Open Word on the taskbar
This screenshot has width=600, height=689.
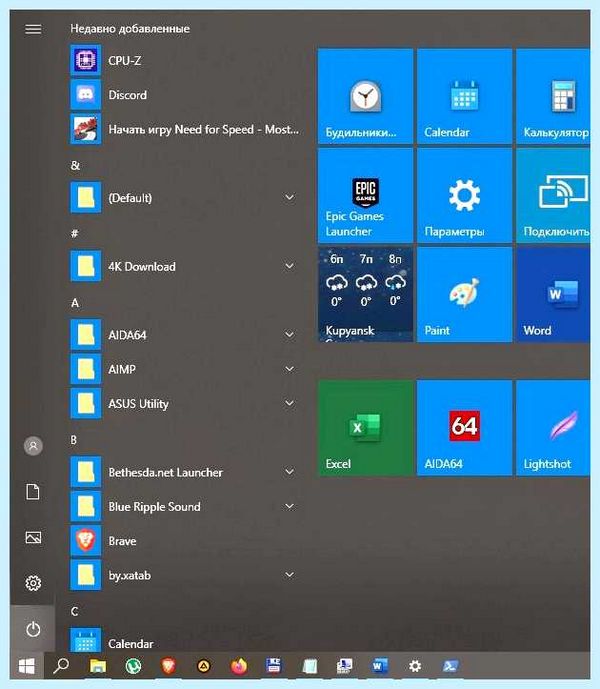(x=380, y=666)
